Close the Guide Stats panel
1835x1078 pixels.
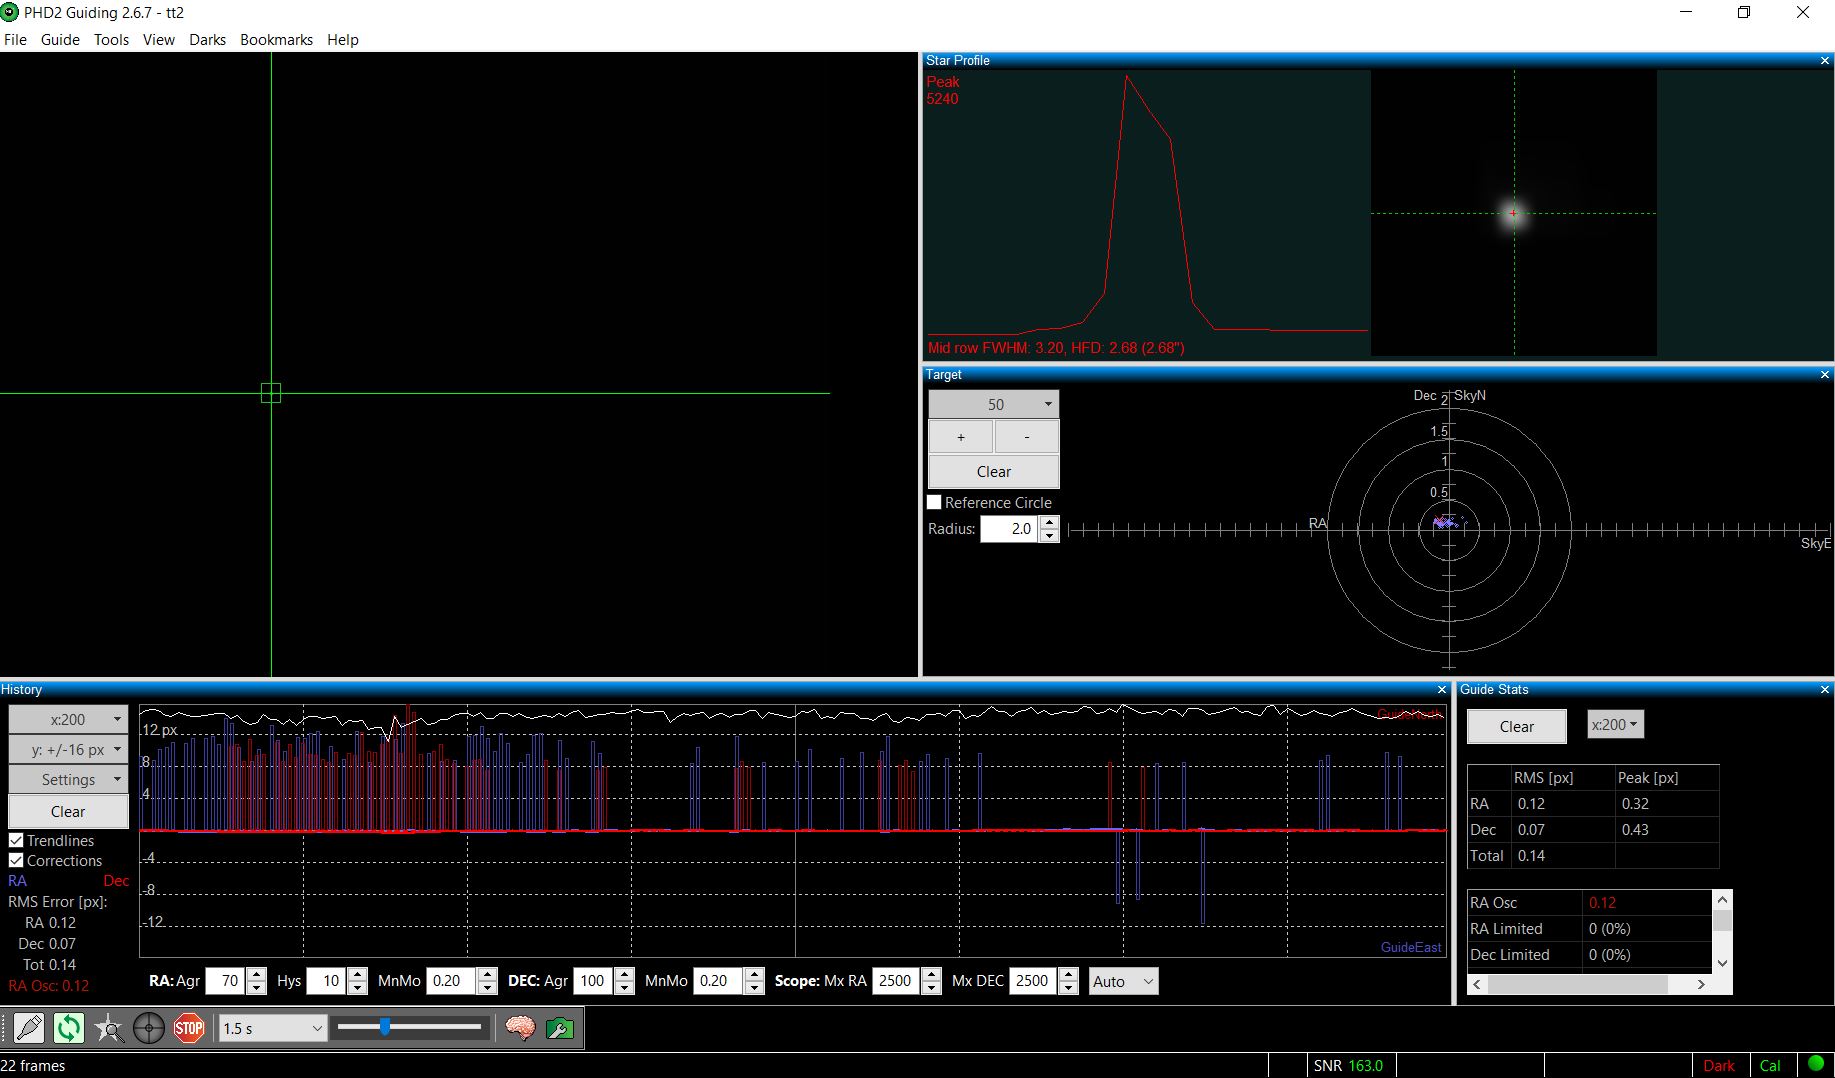[x=1825, y=690]
